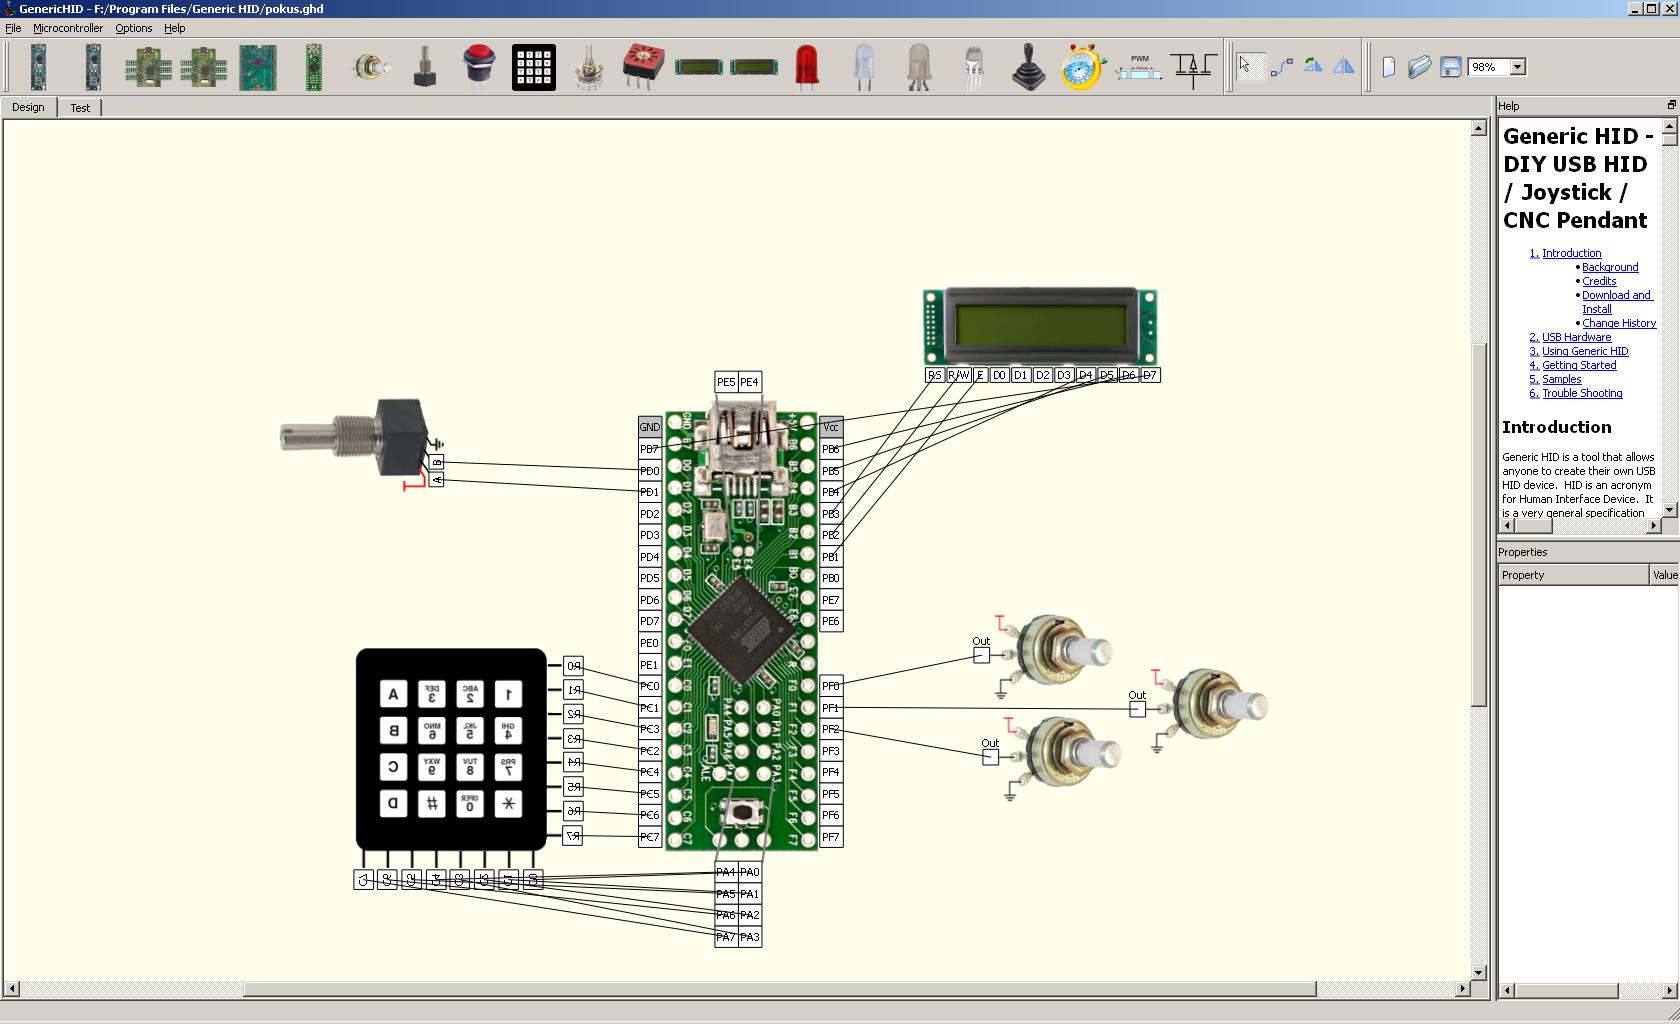
Task: Click the rotate component icon
Action: [1313, 67]
